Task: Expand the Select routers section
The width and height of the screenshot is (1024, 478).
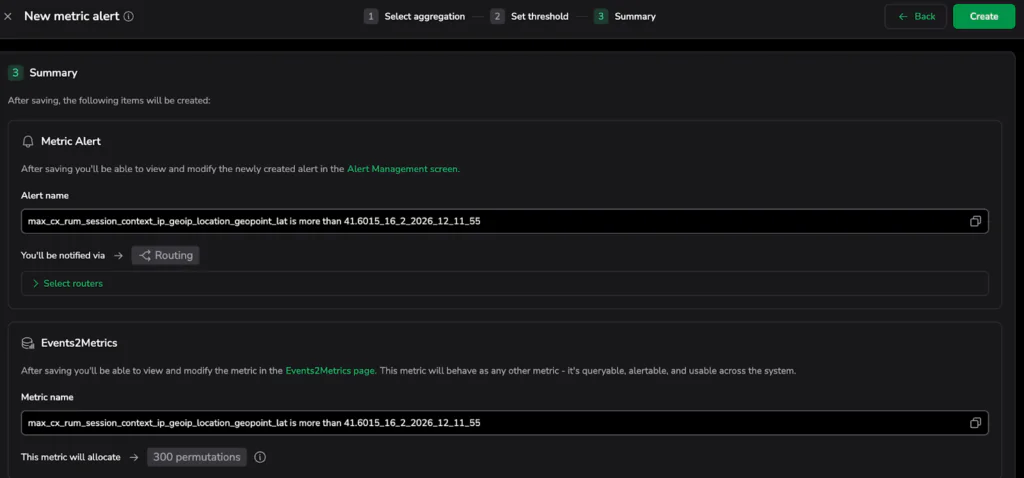Action: tap(68, 284)
